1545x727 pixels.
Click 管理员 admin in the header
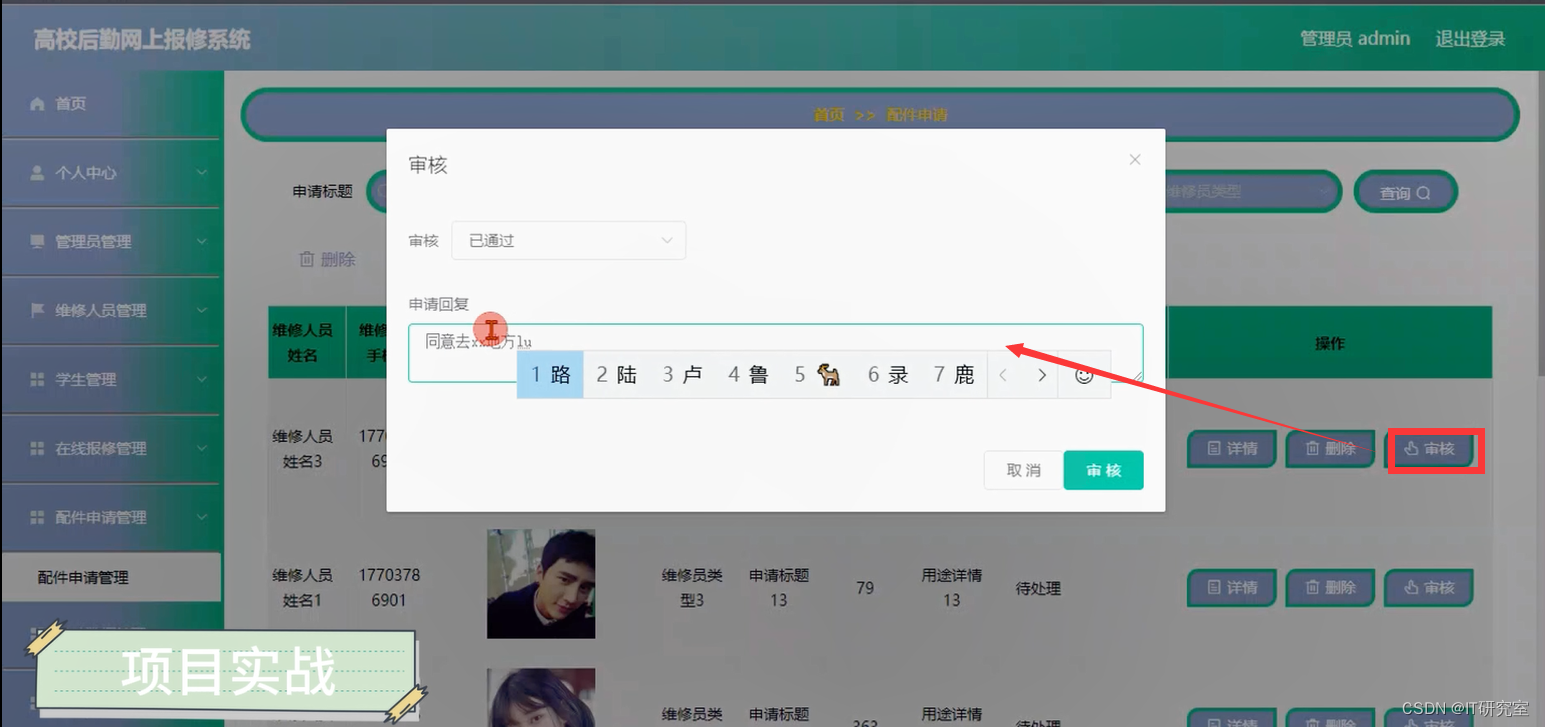point(1355,39)
